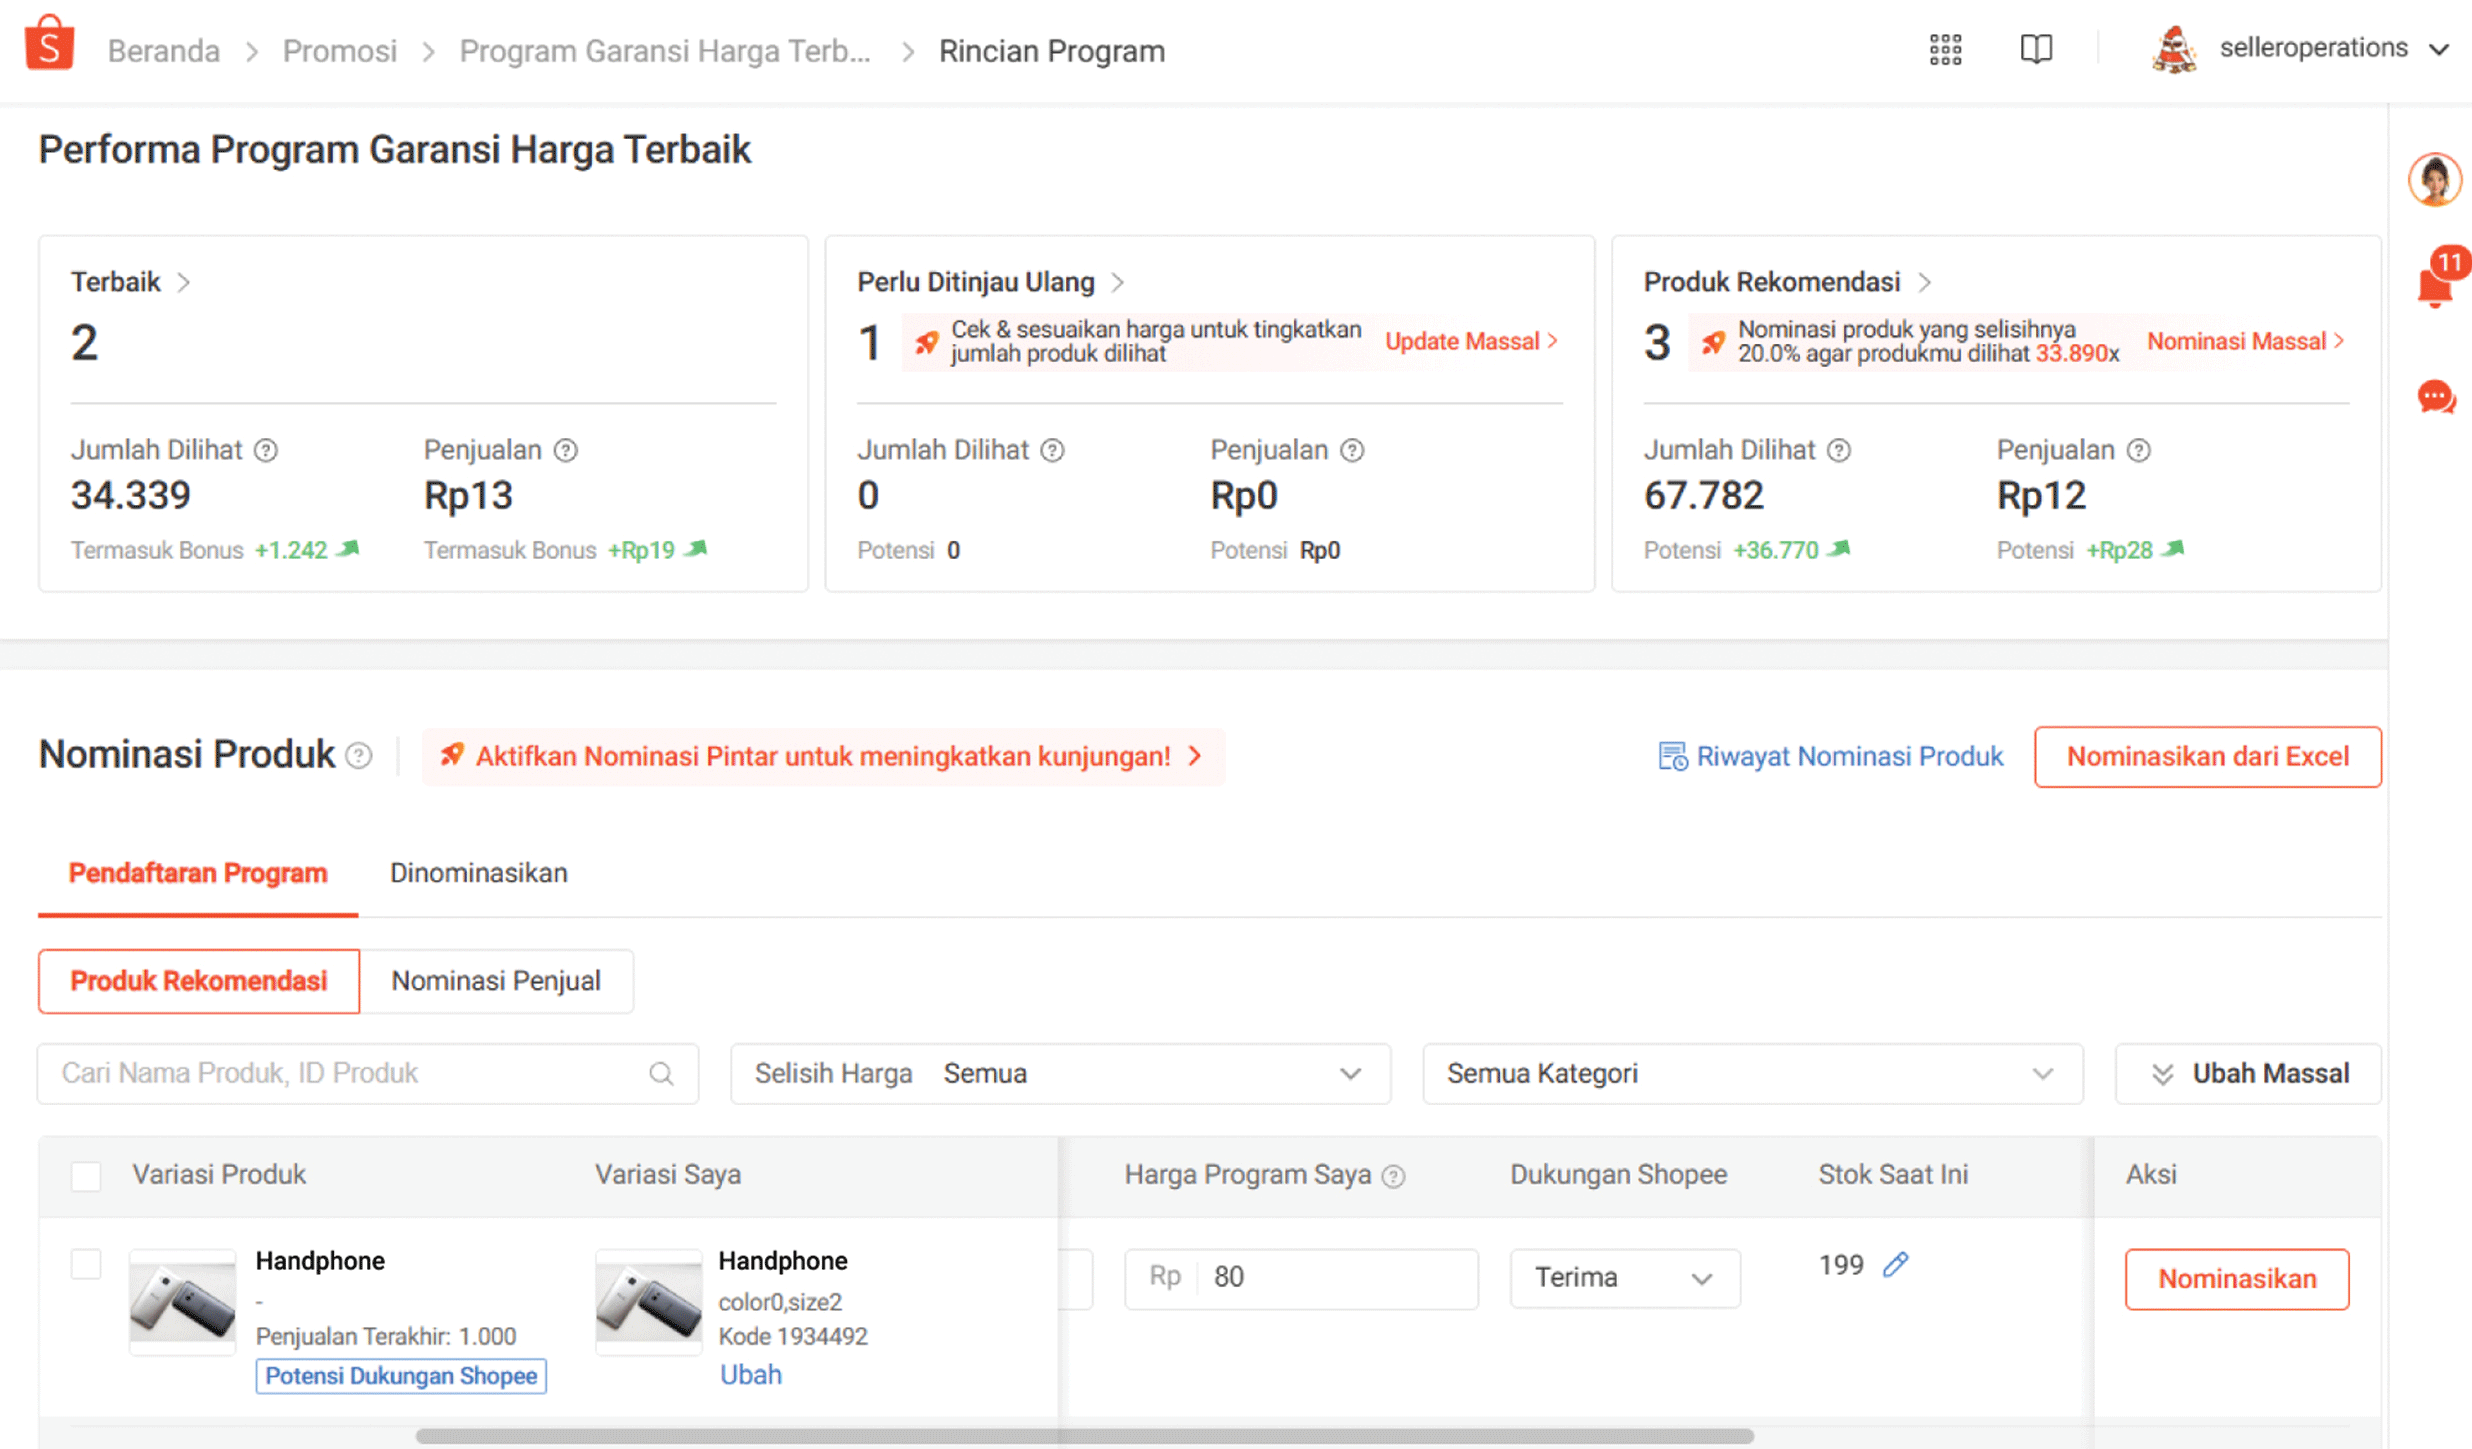The height and width of the screenshot is (1449, 2472).
Task: Click help icon beside Penjualan in Perlu Ditinjau Ulang
Action: point(1352,451)
